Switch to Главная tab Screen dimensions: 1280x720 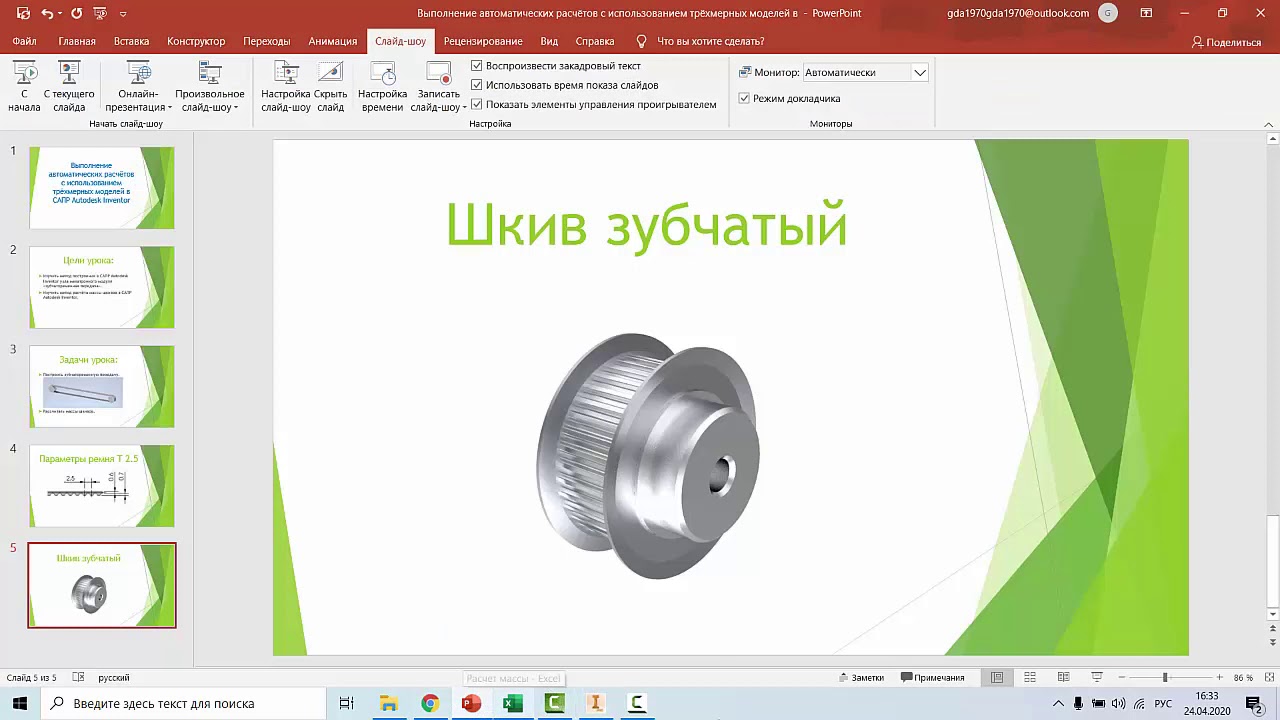77,41
